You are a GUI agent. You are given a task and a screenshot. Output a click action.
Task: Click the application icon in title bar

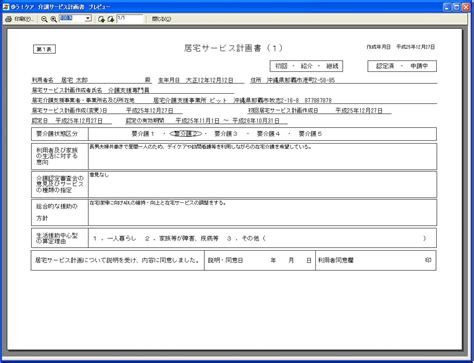click(x=6, y=7)
